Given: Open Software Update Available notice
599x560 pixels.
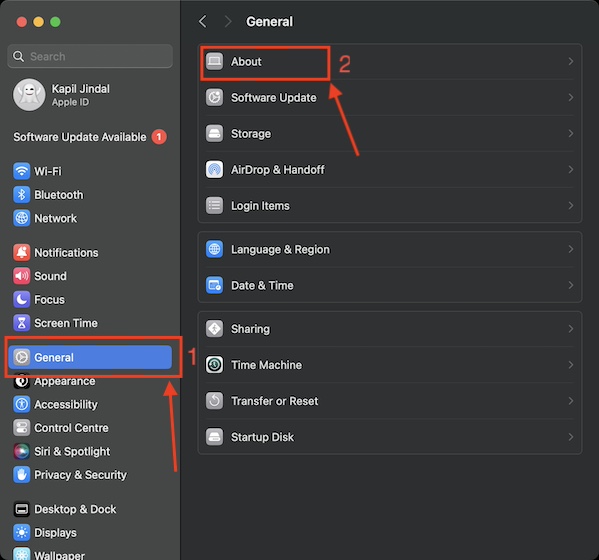Looking at the screenshot, I should (90, 137).
